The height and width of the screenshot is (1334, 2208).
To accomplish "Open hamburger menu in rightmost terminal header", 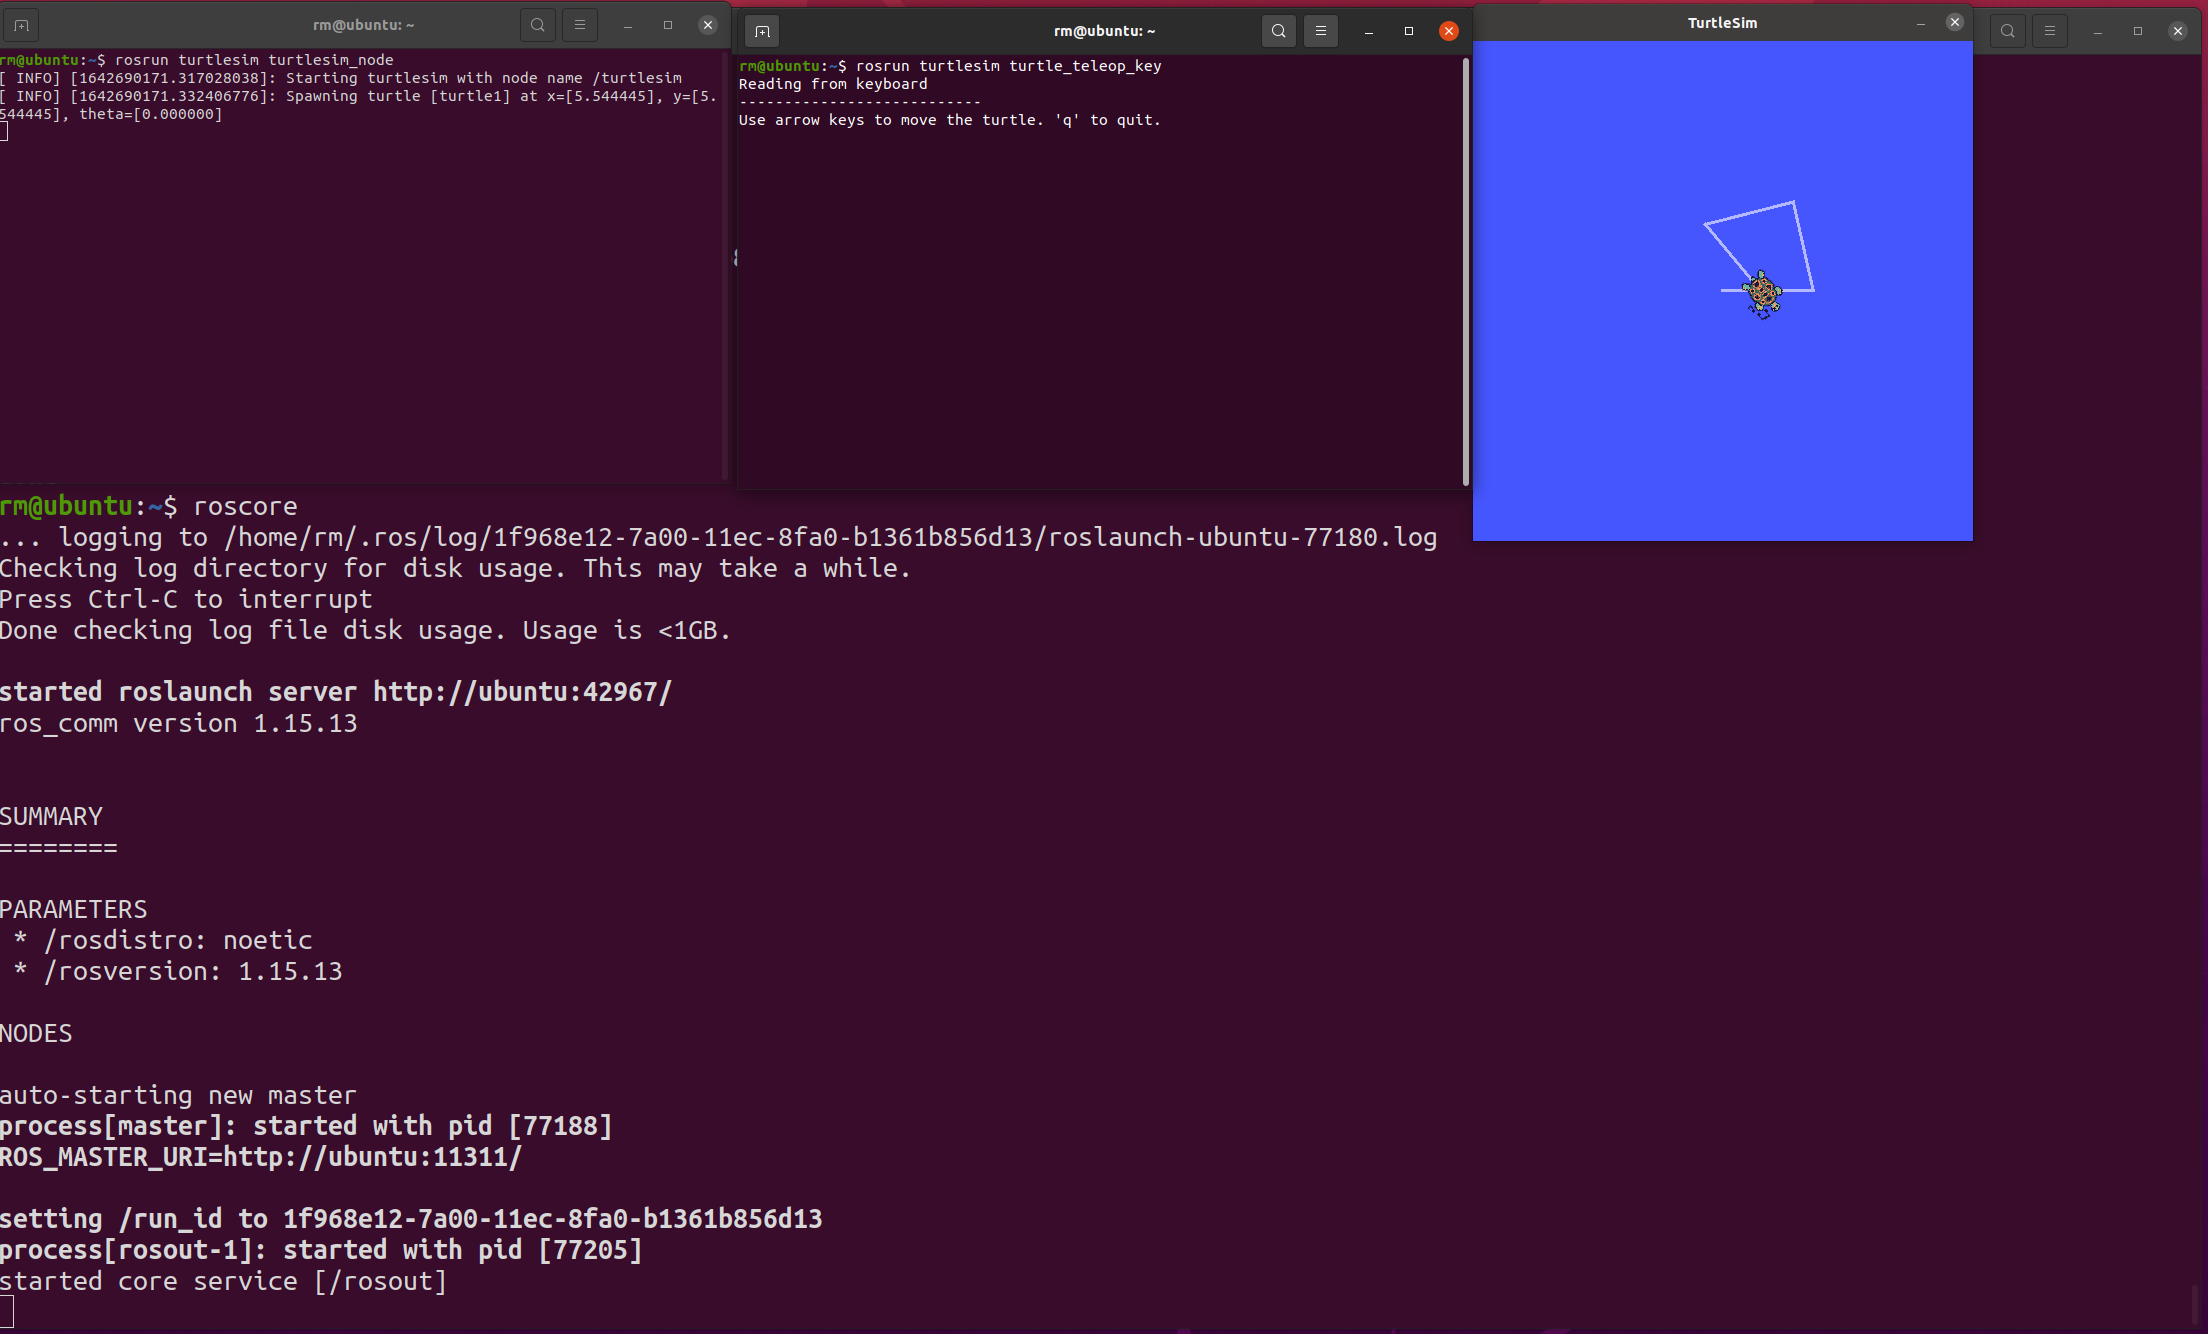I will [2050, 31].
